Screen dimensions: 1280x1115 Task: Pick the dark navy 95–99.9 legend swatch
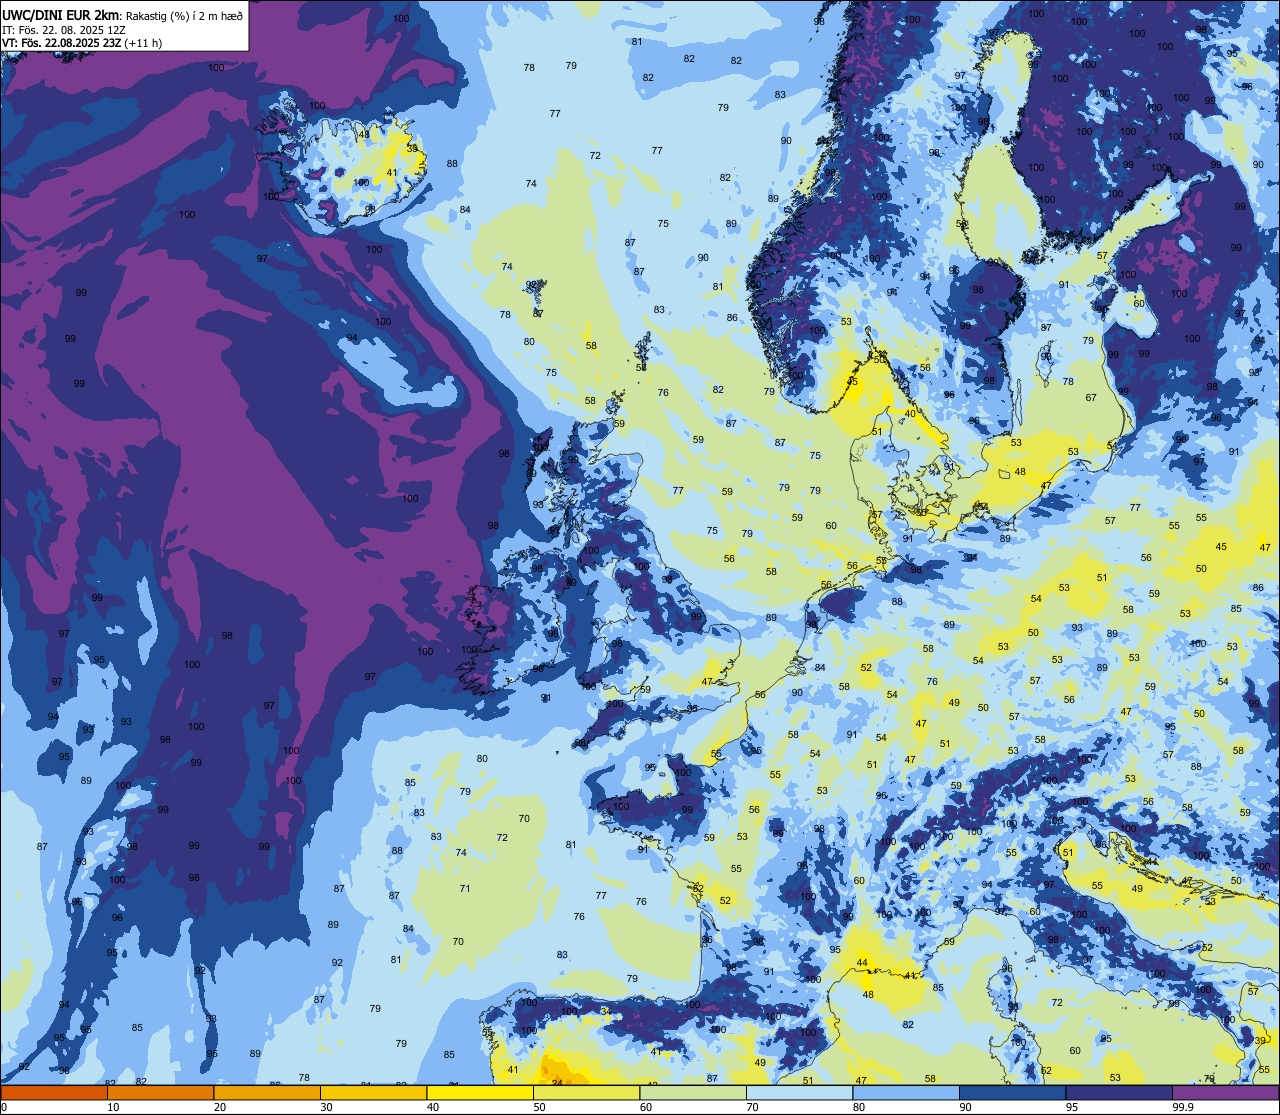pos(1119,1092)
